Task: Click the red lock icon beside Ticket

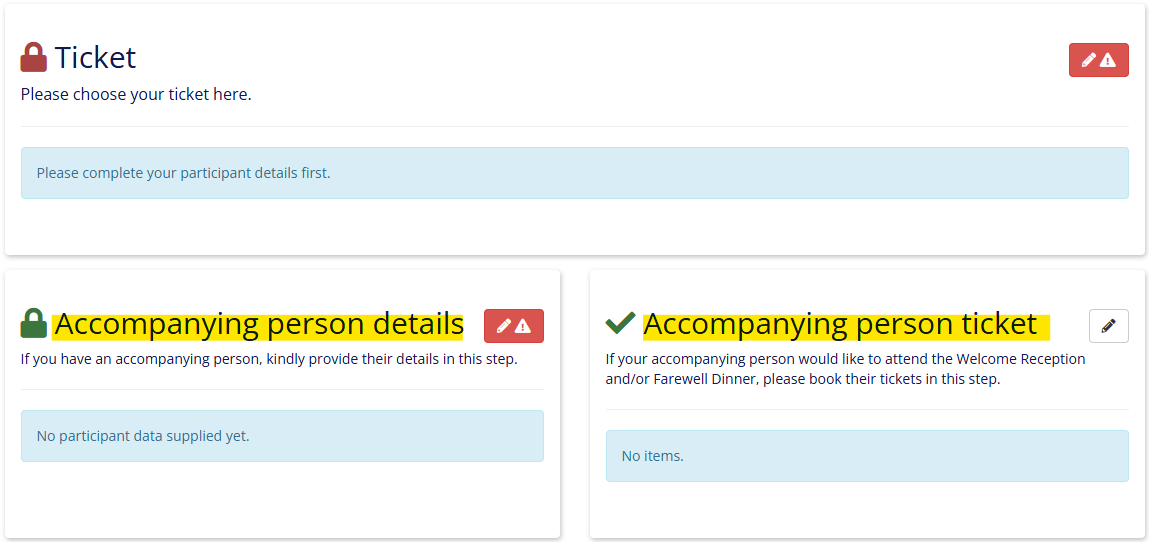Action: coord(34,57)
